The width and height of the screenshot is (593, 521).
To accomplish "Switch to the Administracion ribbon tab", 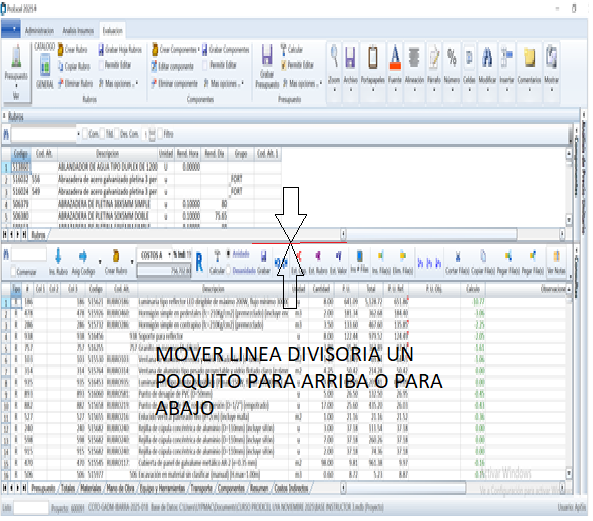I will point(39,31).
